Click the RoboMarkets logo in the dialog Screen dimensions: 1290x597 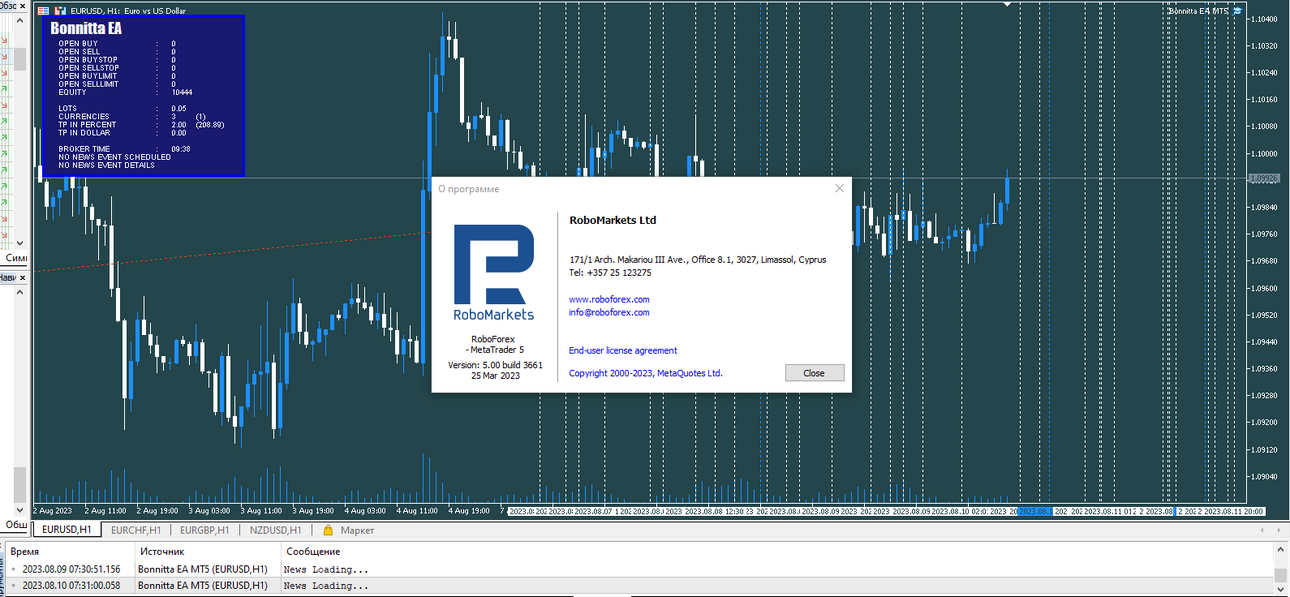(493, 272)
